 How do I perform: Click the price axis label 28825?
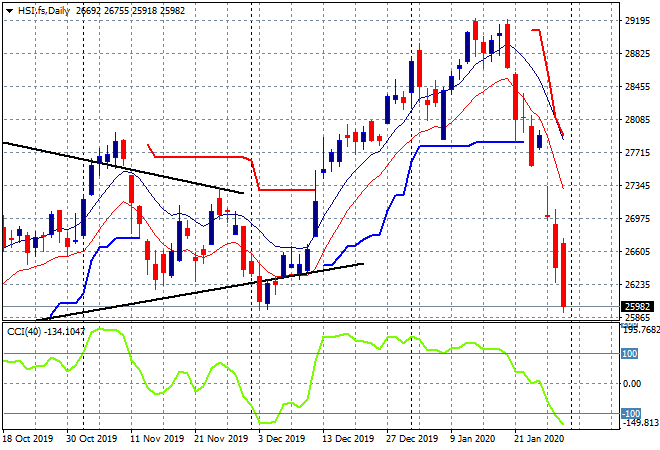coord(637,54)
